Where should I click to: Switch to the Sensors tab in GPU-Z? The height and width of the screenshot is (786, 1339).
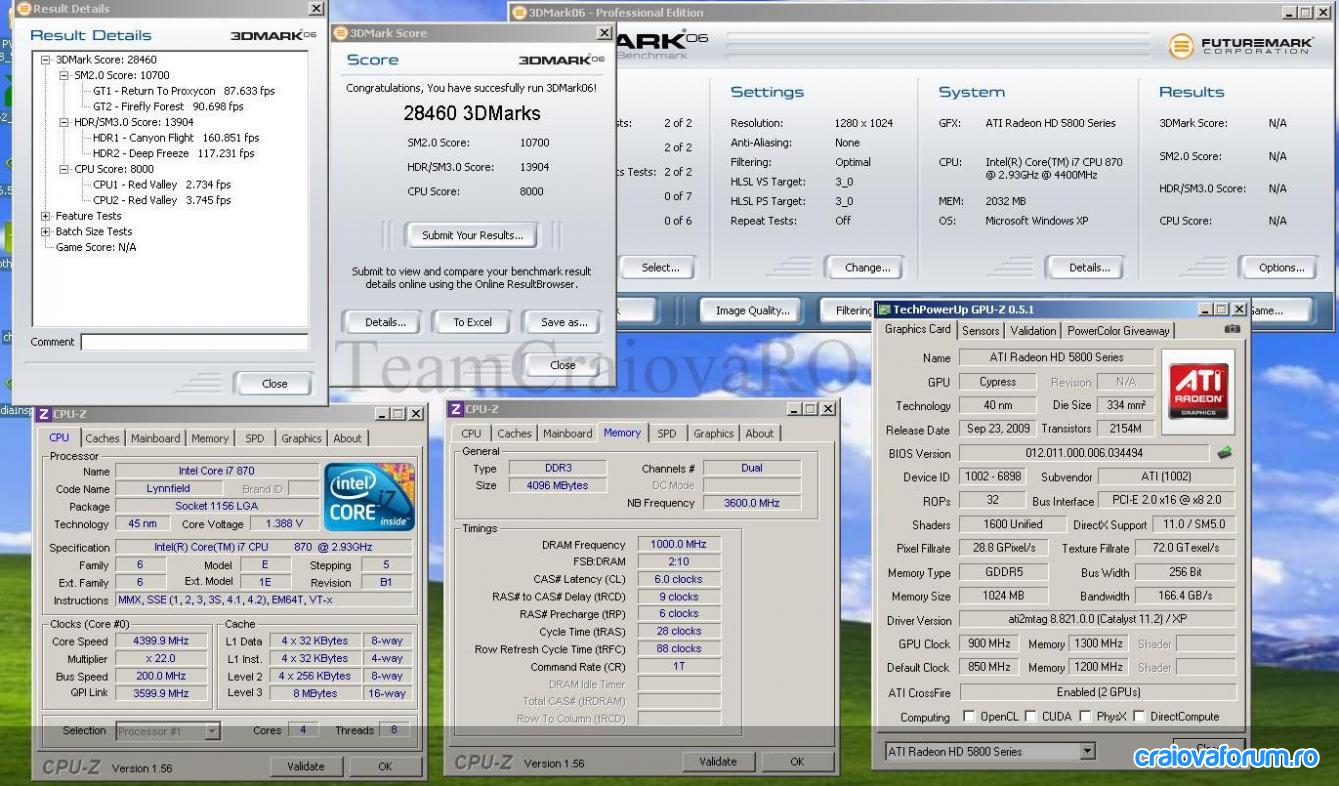(x=980, y=330)
